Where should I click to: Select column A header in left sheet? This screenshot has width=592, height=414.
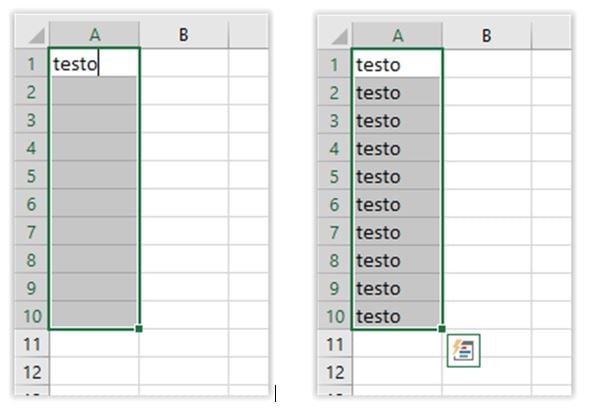[x=94, y=35]
